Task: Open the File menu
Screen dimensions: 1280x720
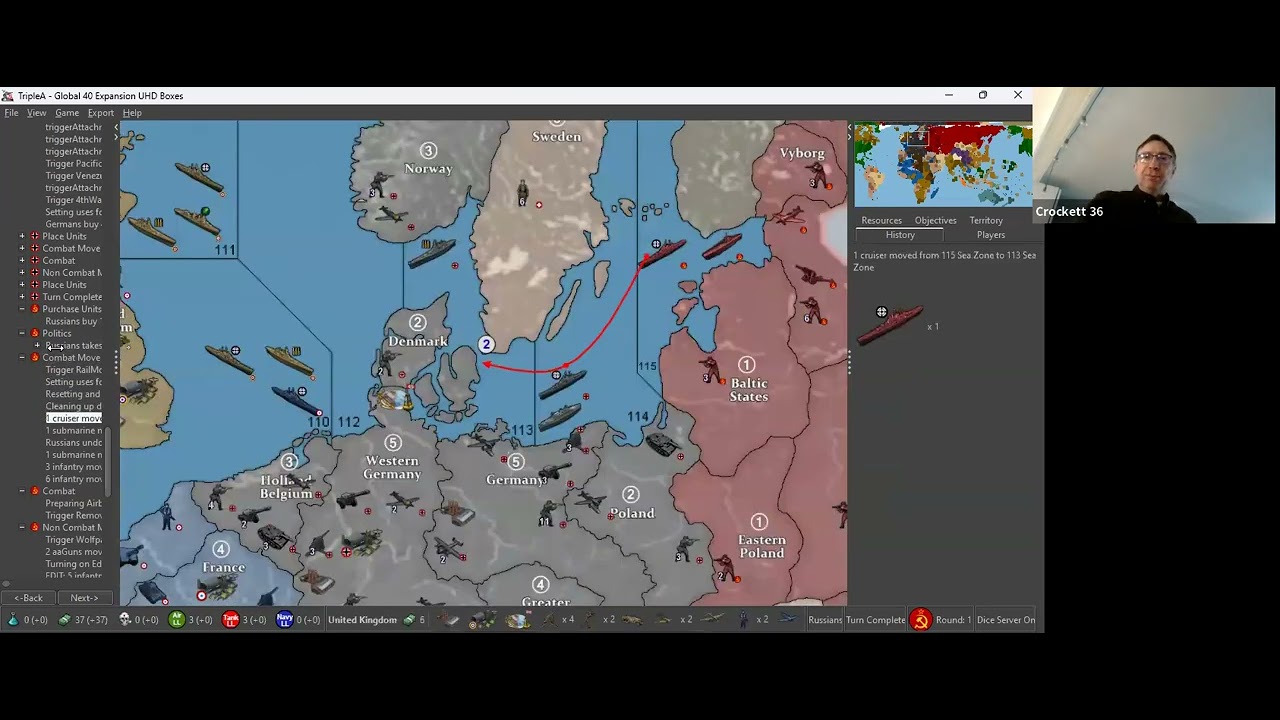Action: pyautogui.click(x=11, y=113)
